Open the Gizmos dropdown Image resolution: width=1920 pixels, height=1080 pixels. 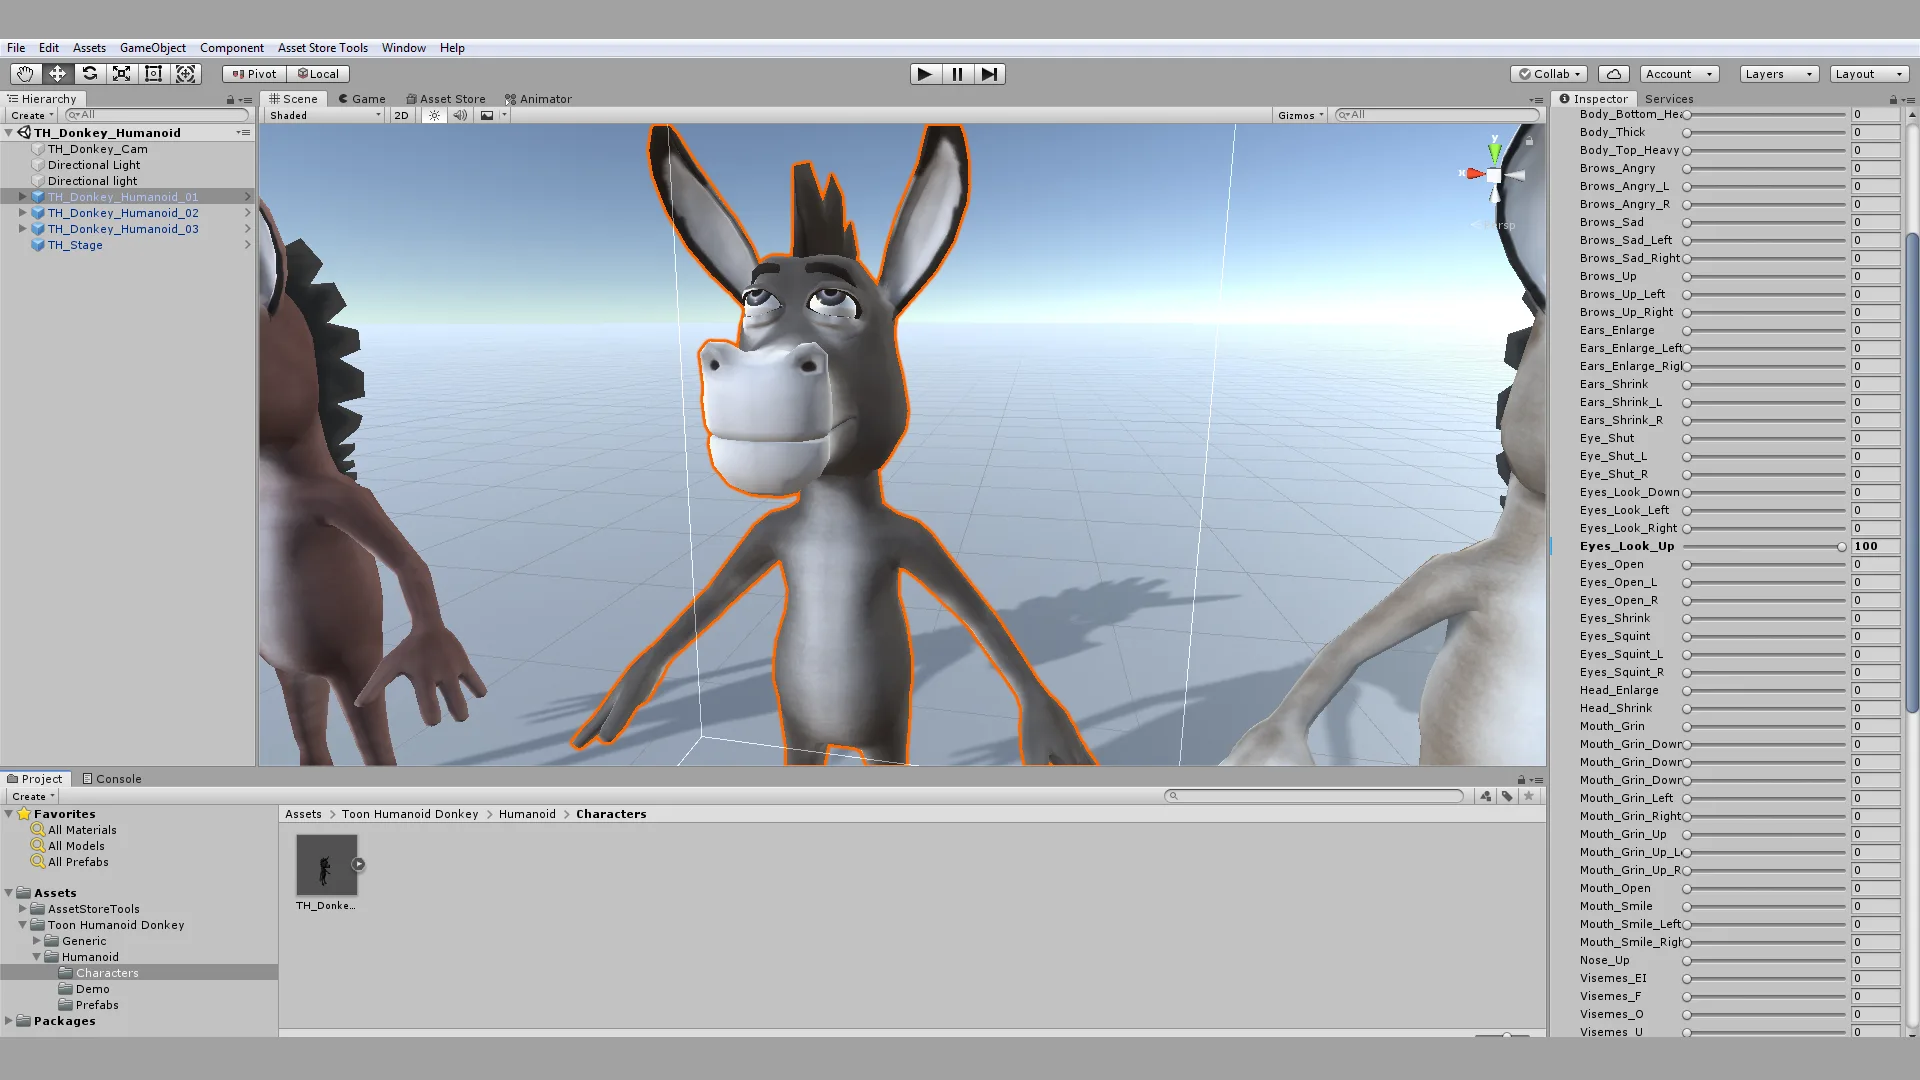click(x=1300, y=115)
